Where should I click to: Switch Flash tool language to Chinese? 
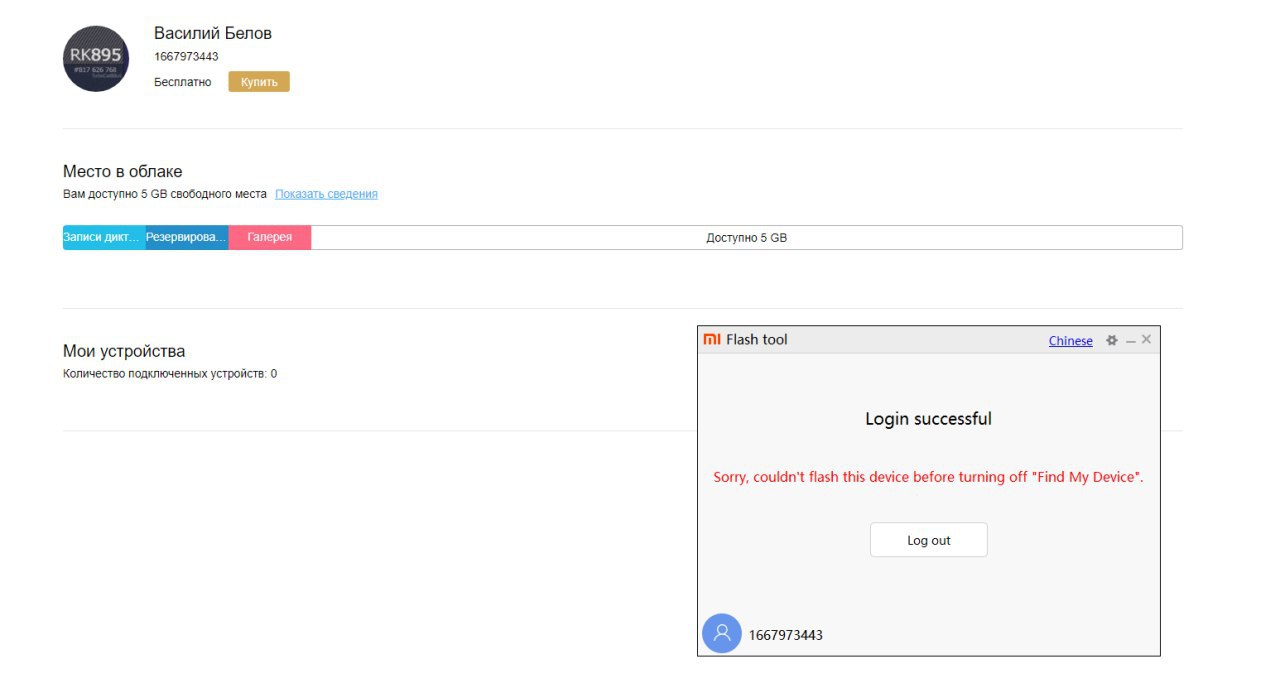coord(1070,341)
